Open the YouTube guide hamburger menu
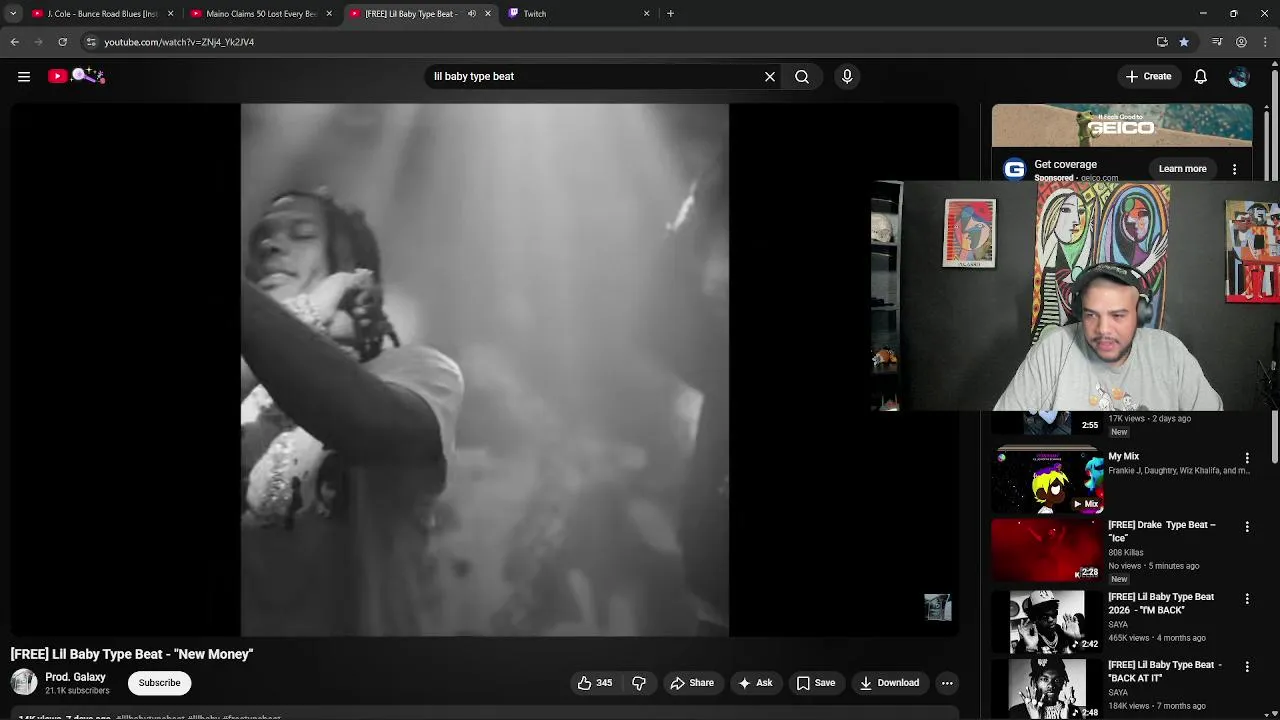This screenshot has height=720, width=1280. [x=24, y=76]
